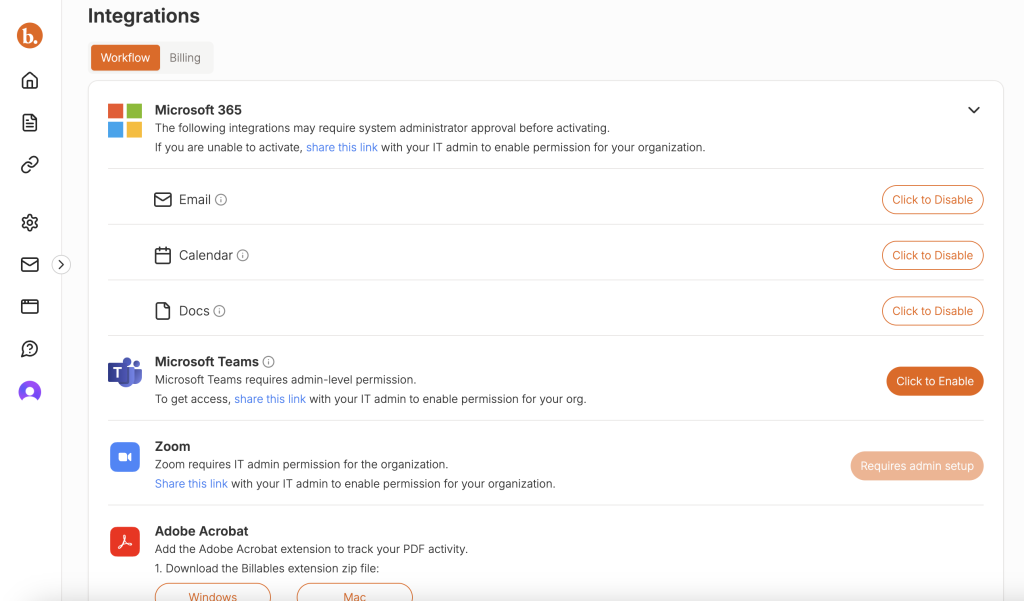Disable the Email integration
This screenshot has width=1024, height=601.
[x=932, y=200]
